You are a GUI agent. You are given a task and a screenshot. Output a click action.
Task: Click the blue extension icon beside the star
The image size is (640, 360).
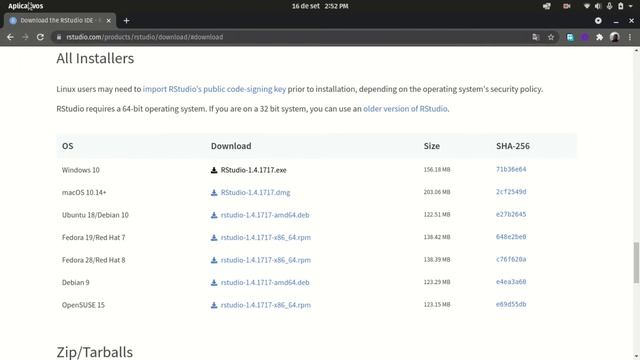(x=570, y=37)
